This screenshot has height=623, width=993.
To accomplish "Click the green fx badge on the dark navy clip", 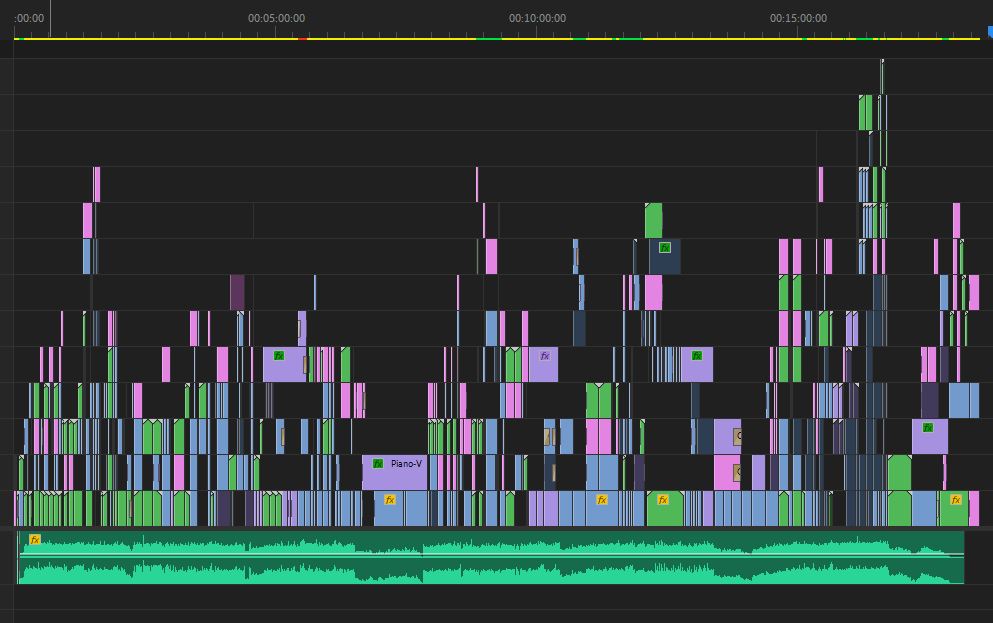I will tap(664, 248).
